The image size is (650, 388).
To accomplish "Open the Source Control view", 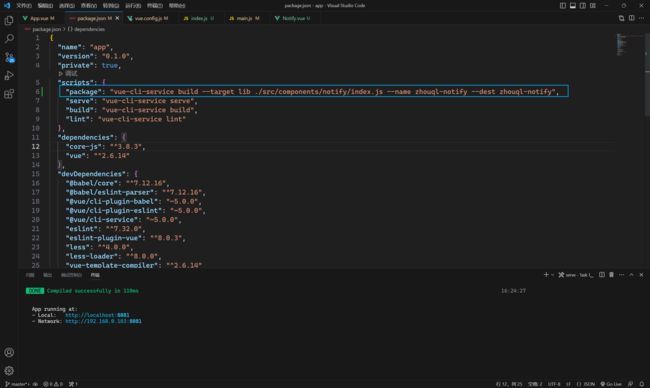I will point(9,57).
